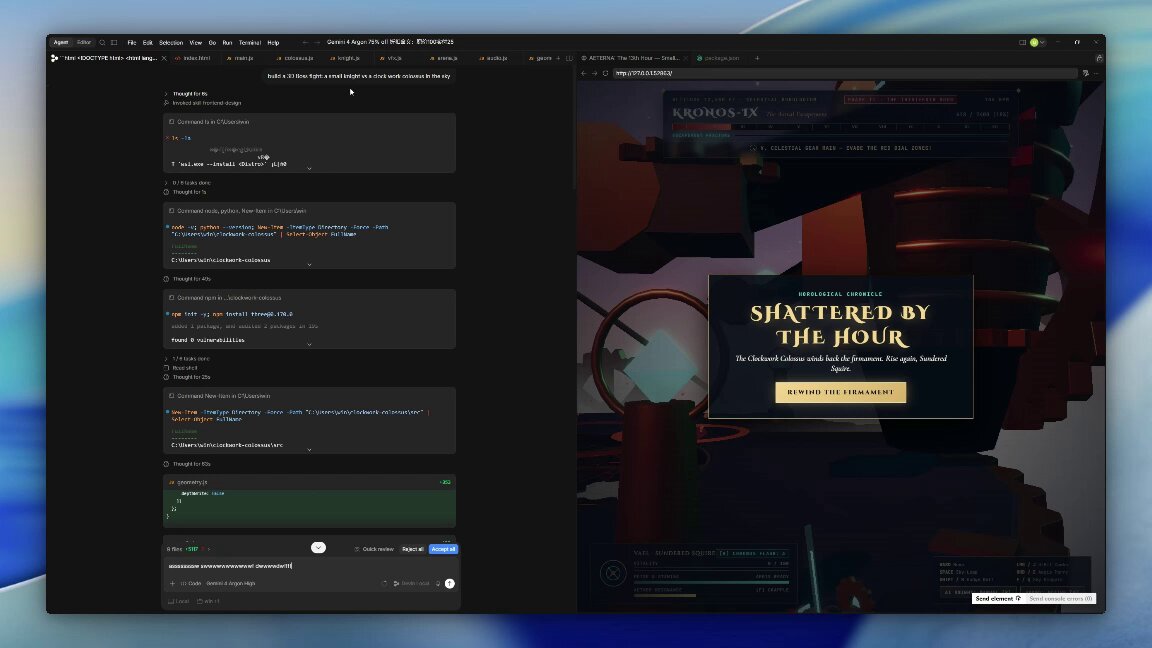Screen dimensions: 1152x648
Task: Click the browser address bar
Action: tap(845, 73)
